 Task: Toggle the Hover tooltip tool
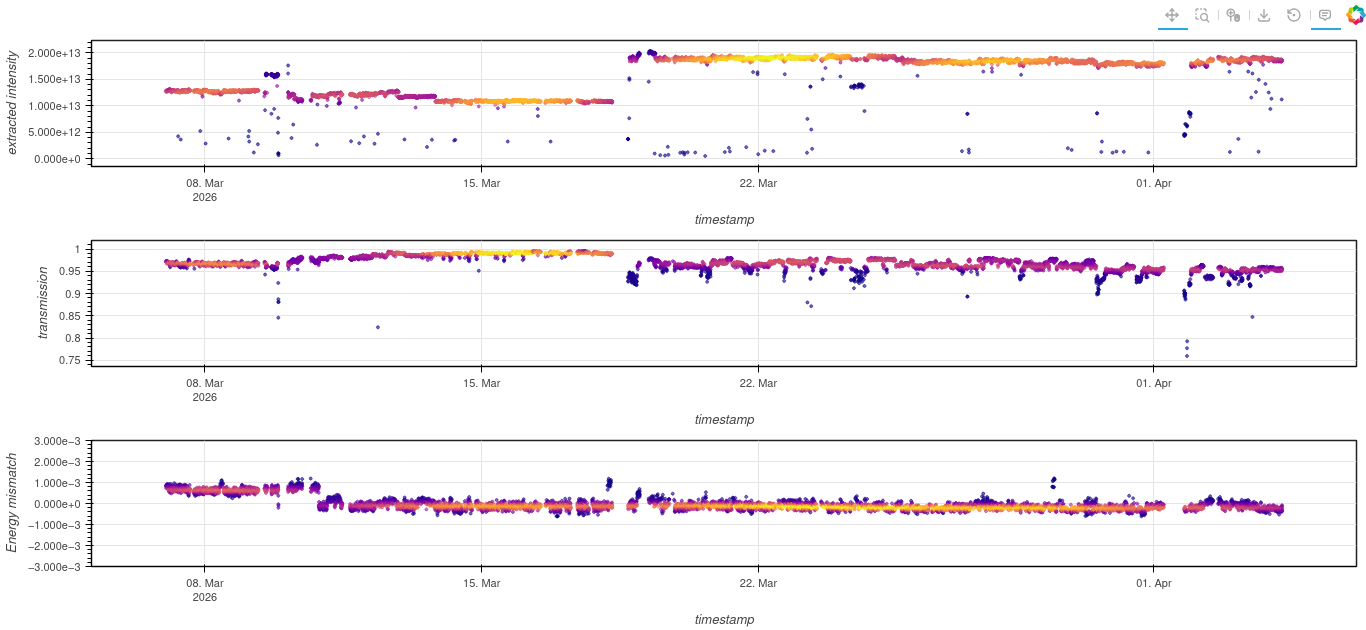point(1325,15)
